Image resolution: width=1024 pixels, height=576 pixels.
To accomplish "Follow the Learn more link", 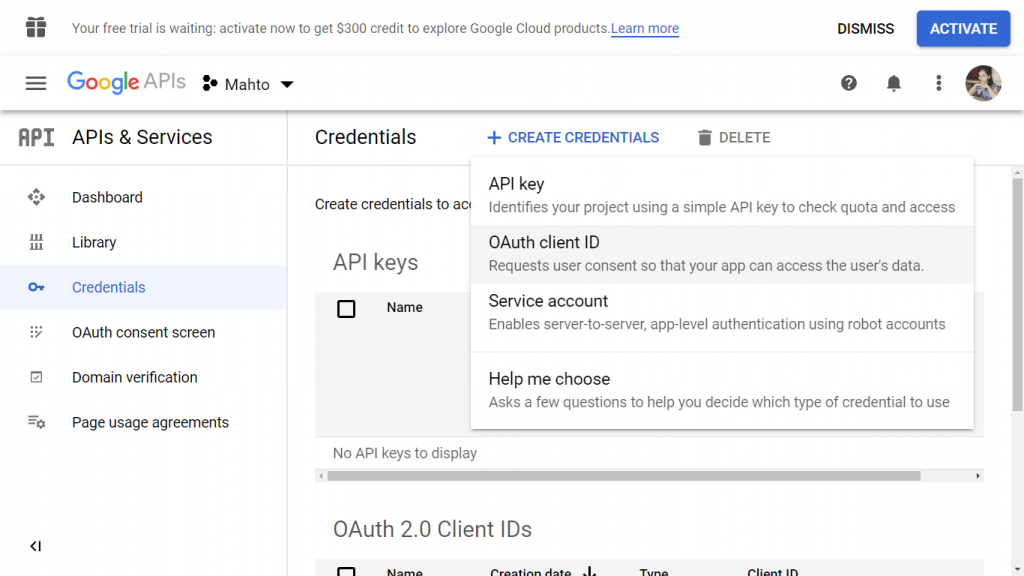I will click(x=645, y=29).
